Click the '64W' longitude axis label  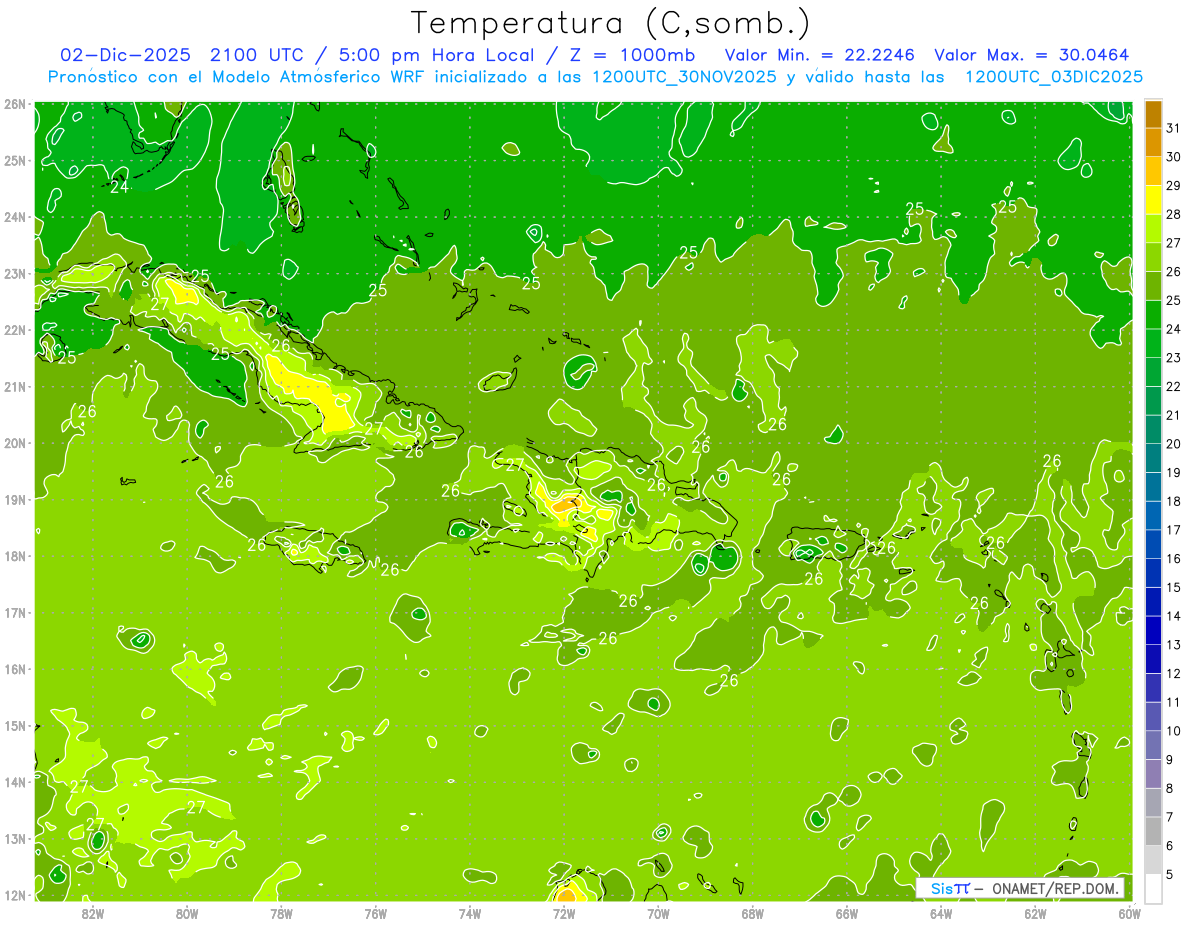point(941,913)
